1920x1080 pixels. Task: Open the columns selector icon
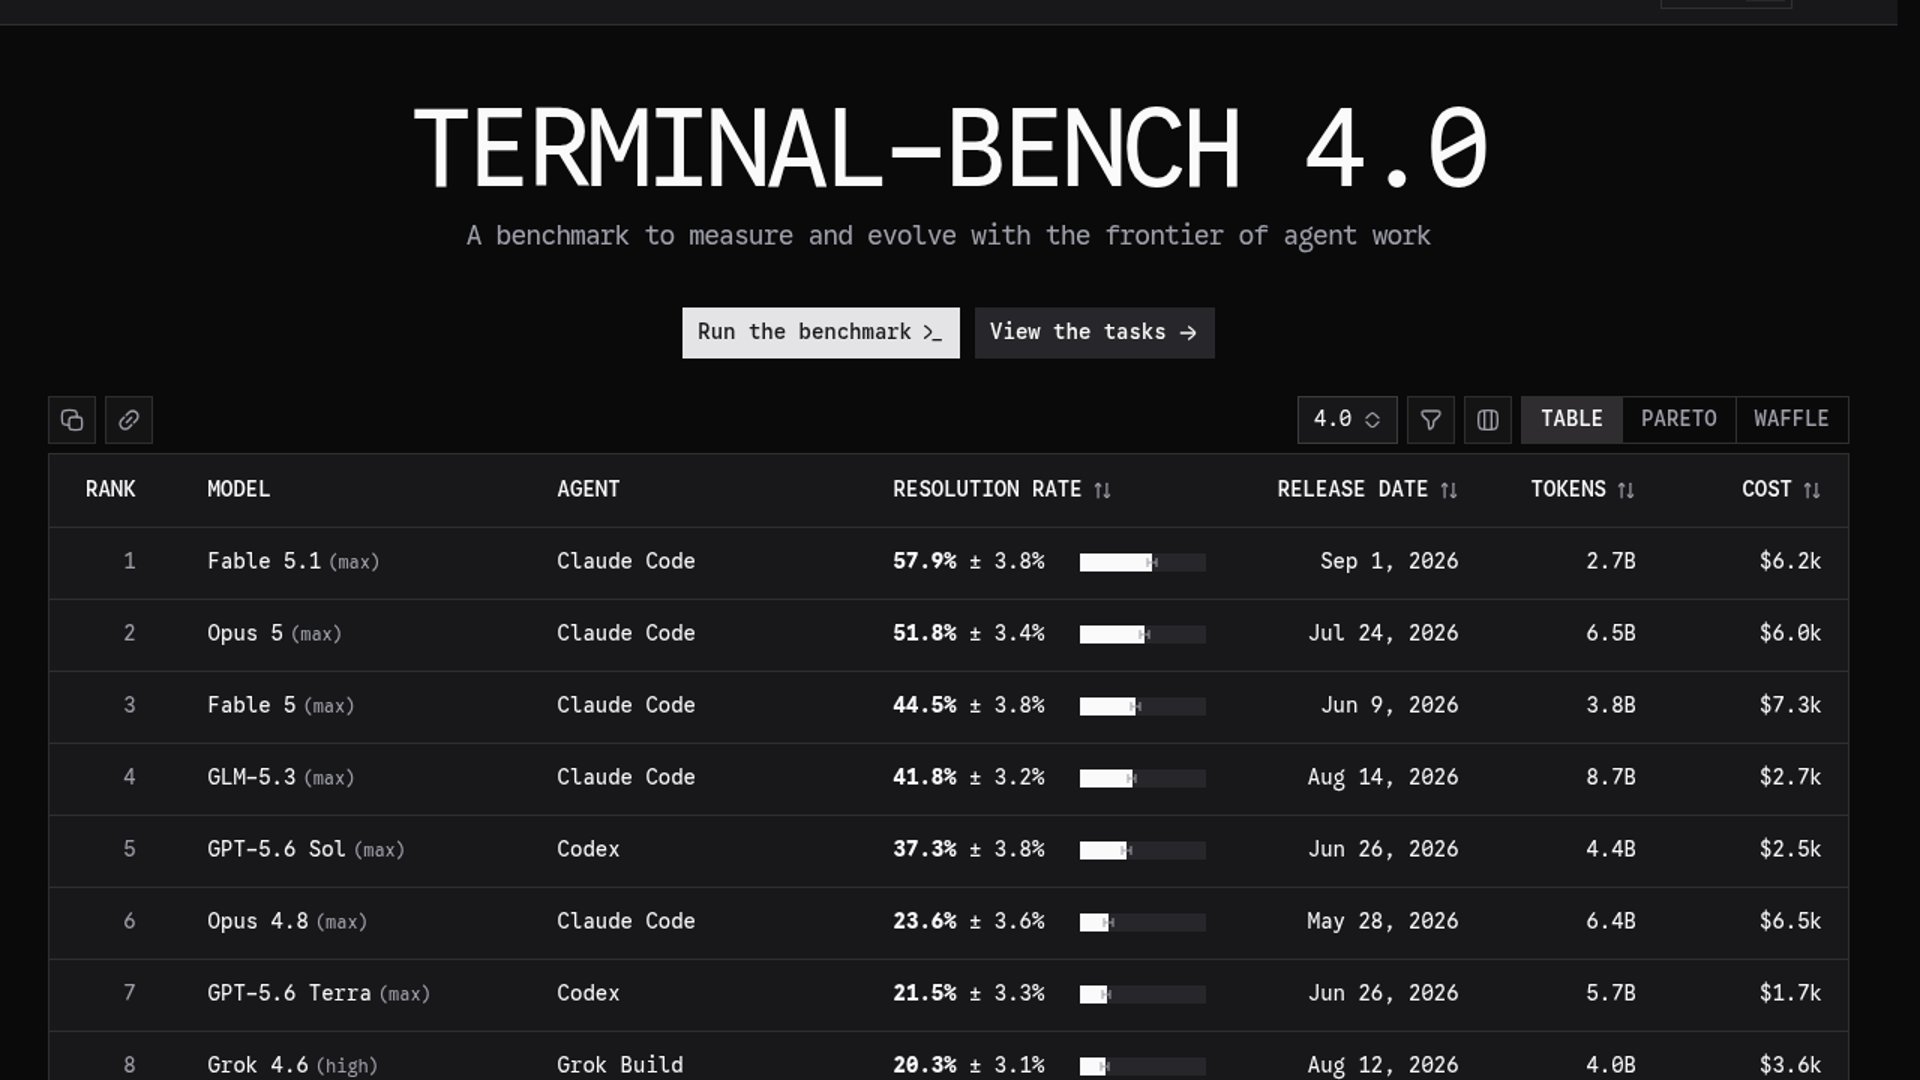pos(1488,420)
